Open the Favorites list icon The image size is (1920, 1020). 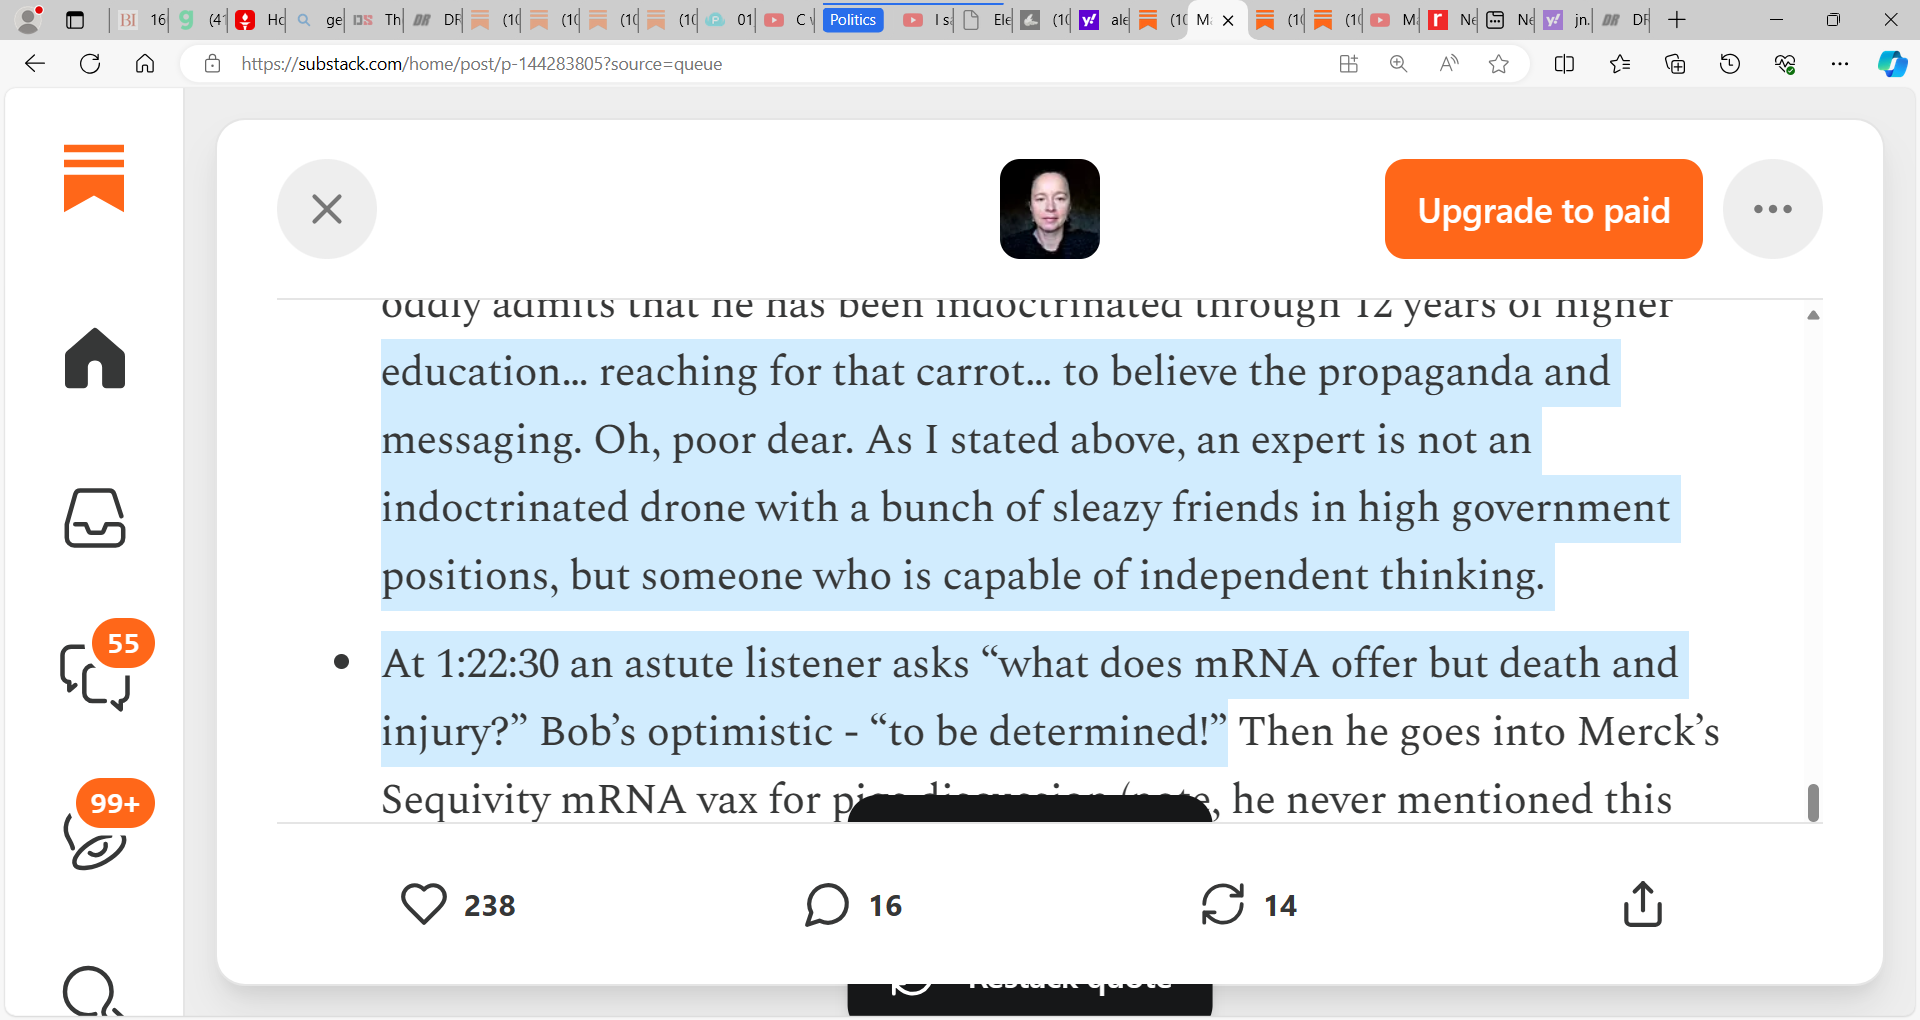point(1620,64)
